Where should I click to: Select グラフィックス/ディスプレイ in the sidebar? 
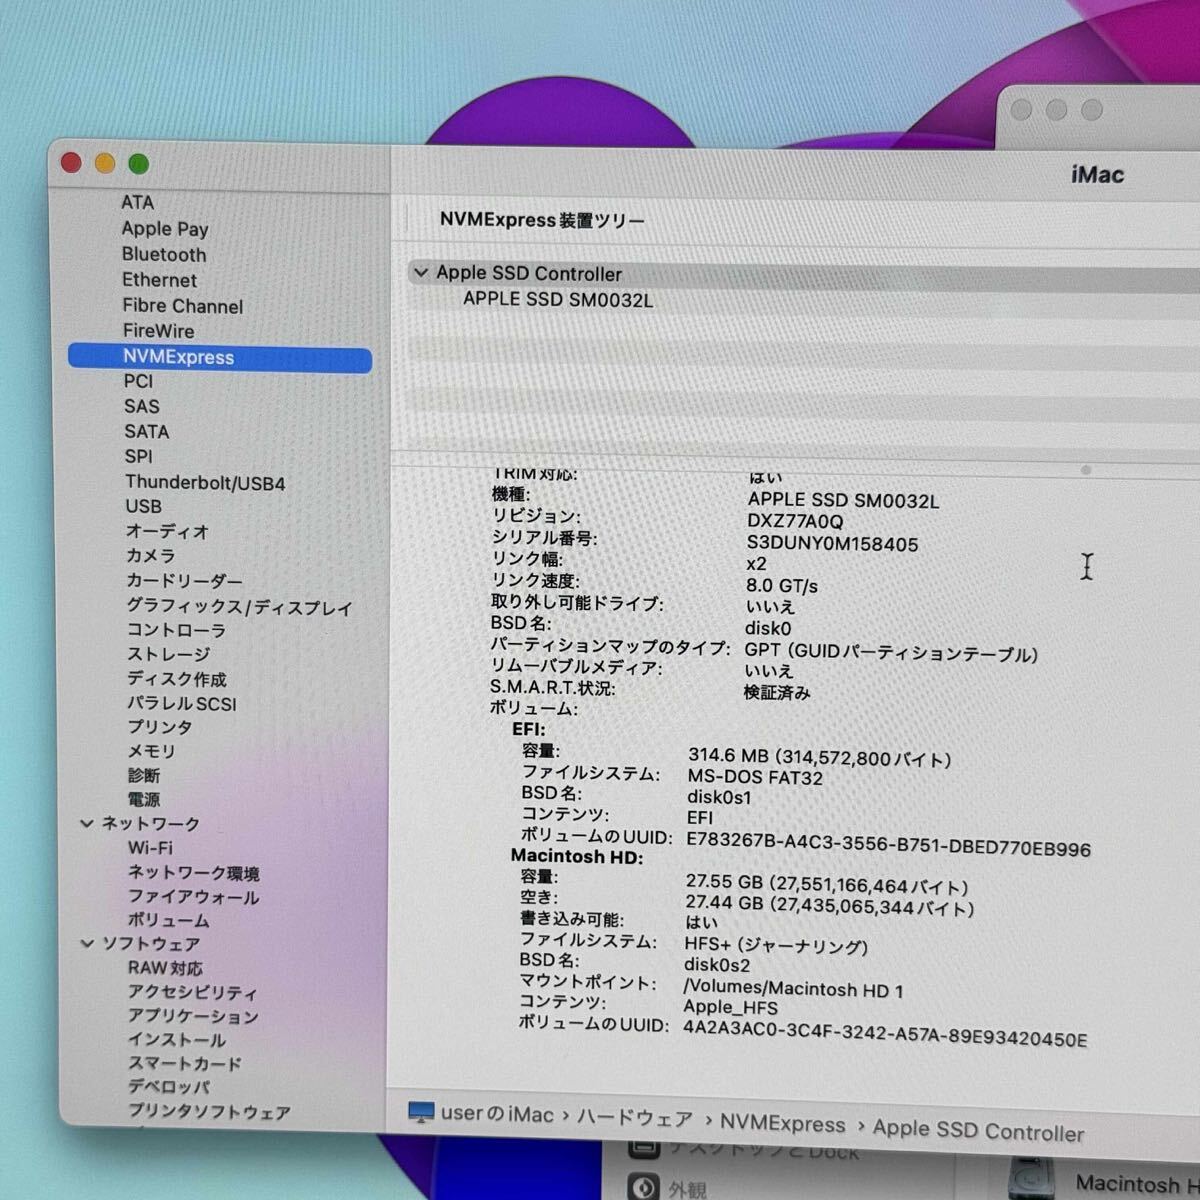(x=239, y=607)
